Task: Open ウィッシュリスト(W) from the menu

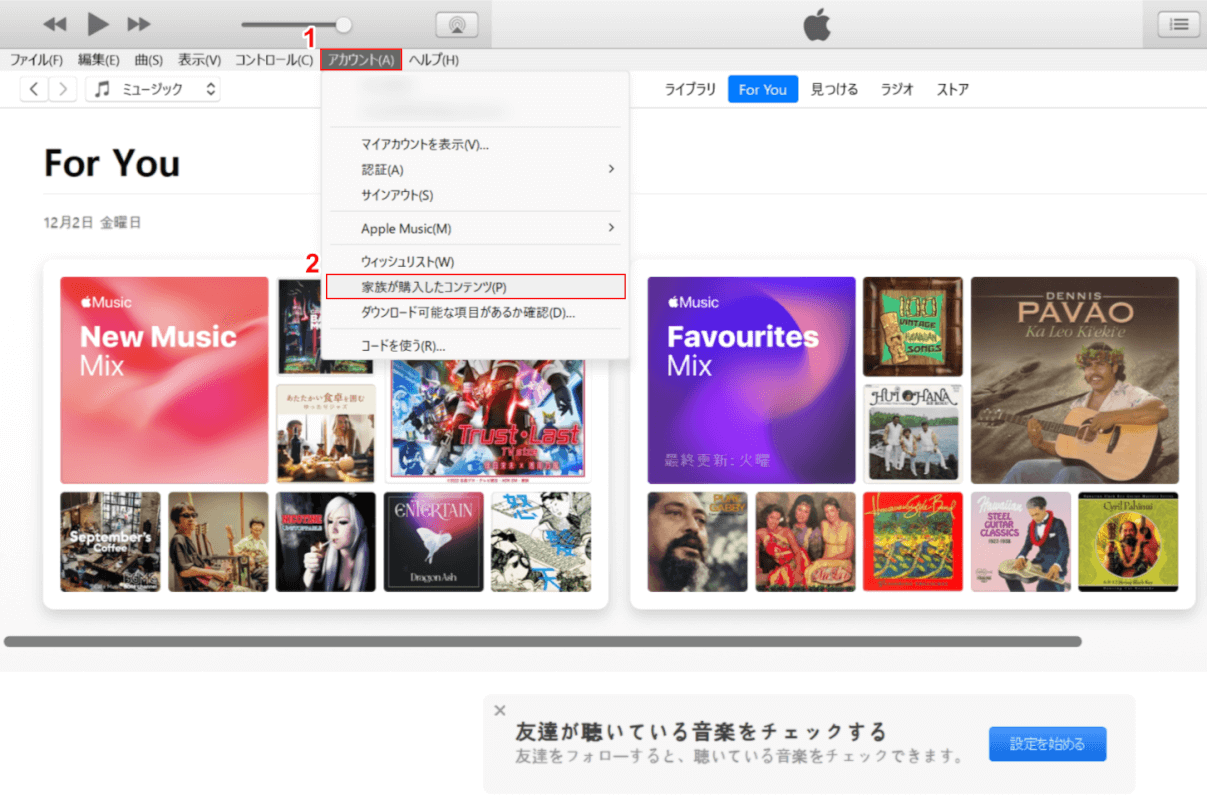Action: pyautogui.click(x=475, y=262)
